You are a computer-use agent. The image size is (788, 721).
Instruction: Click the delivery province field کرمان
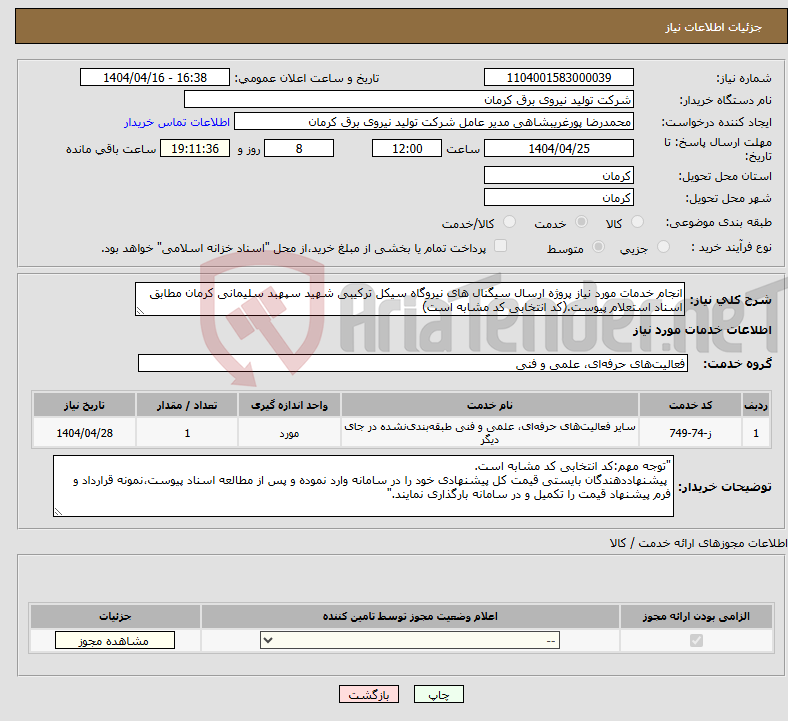pyautogui.click(x=558, y=175)
